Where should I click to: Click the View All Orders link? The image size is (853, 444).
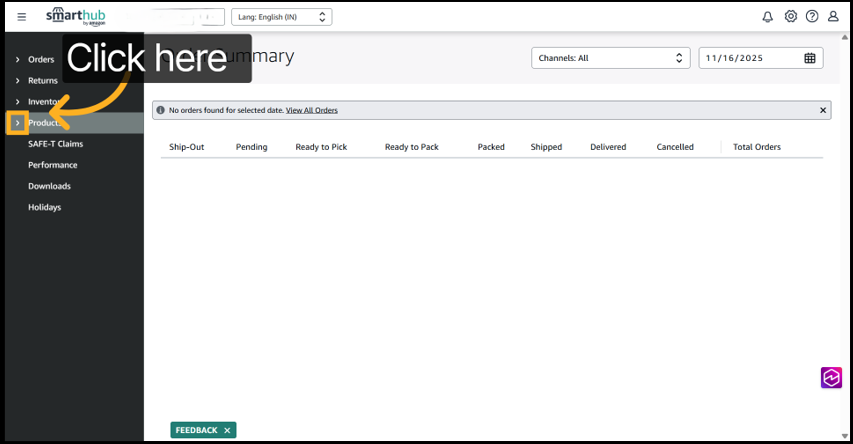pos(311,110)
